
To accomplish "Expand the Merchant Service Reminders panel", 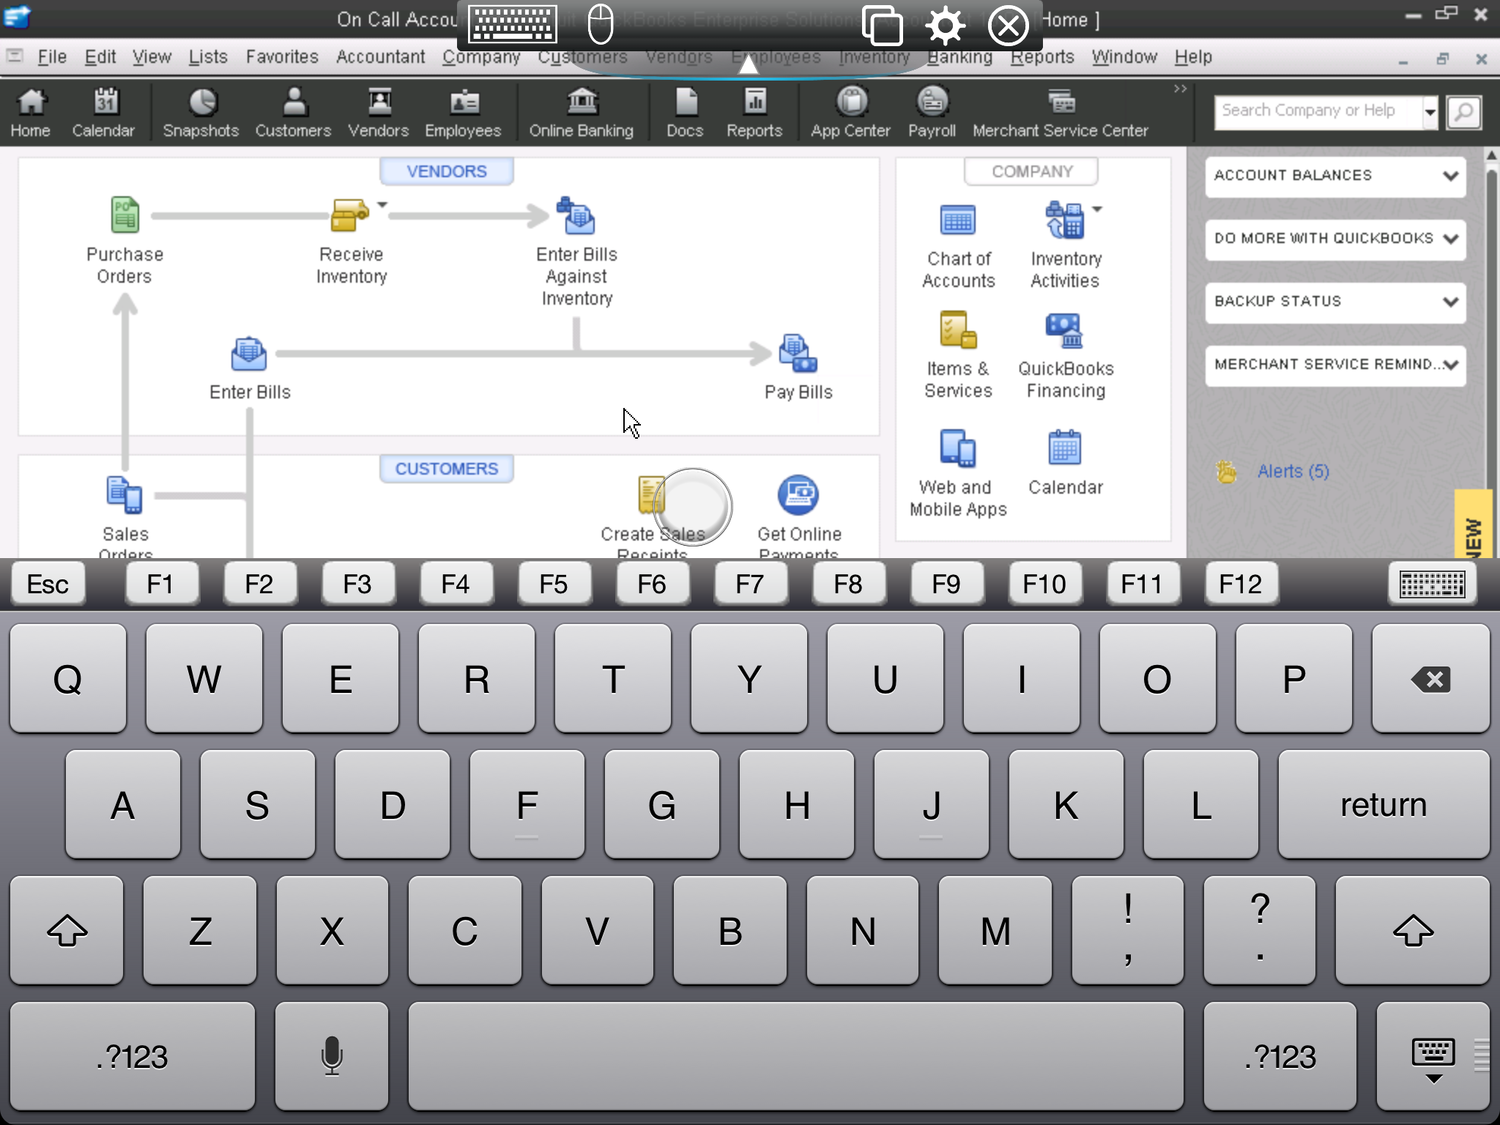I will coord(1336,365).
